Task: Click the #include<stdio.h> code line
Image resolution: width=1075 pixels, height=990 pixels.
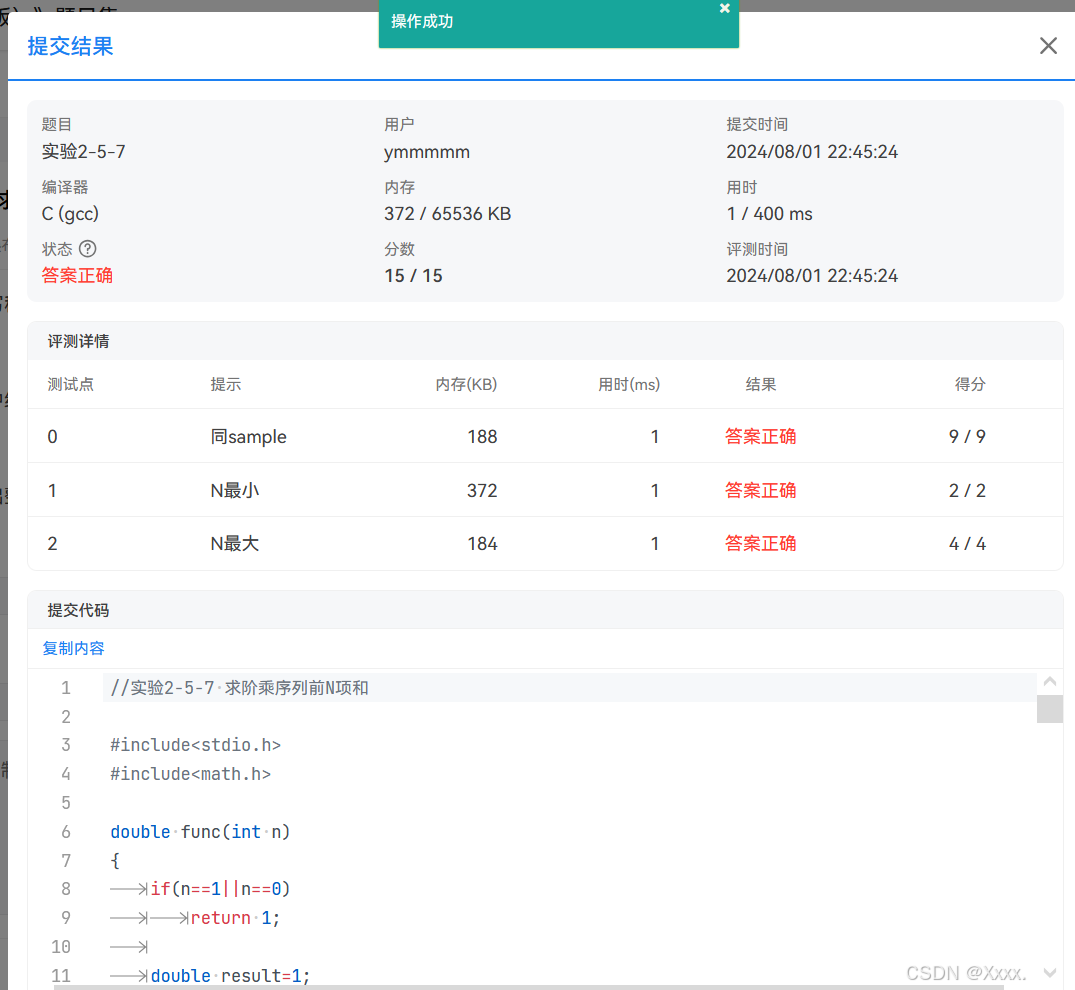Action: click(195, 745)
